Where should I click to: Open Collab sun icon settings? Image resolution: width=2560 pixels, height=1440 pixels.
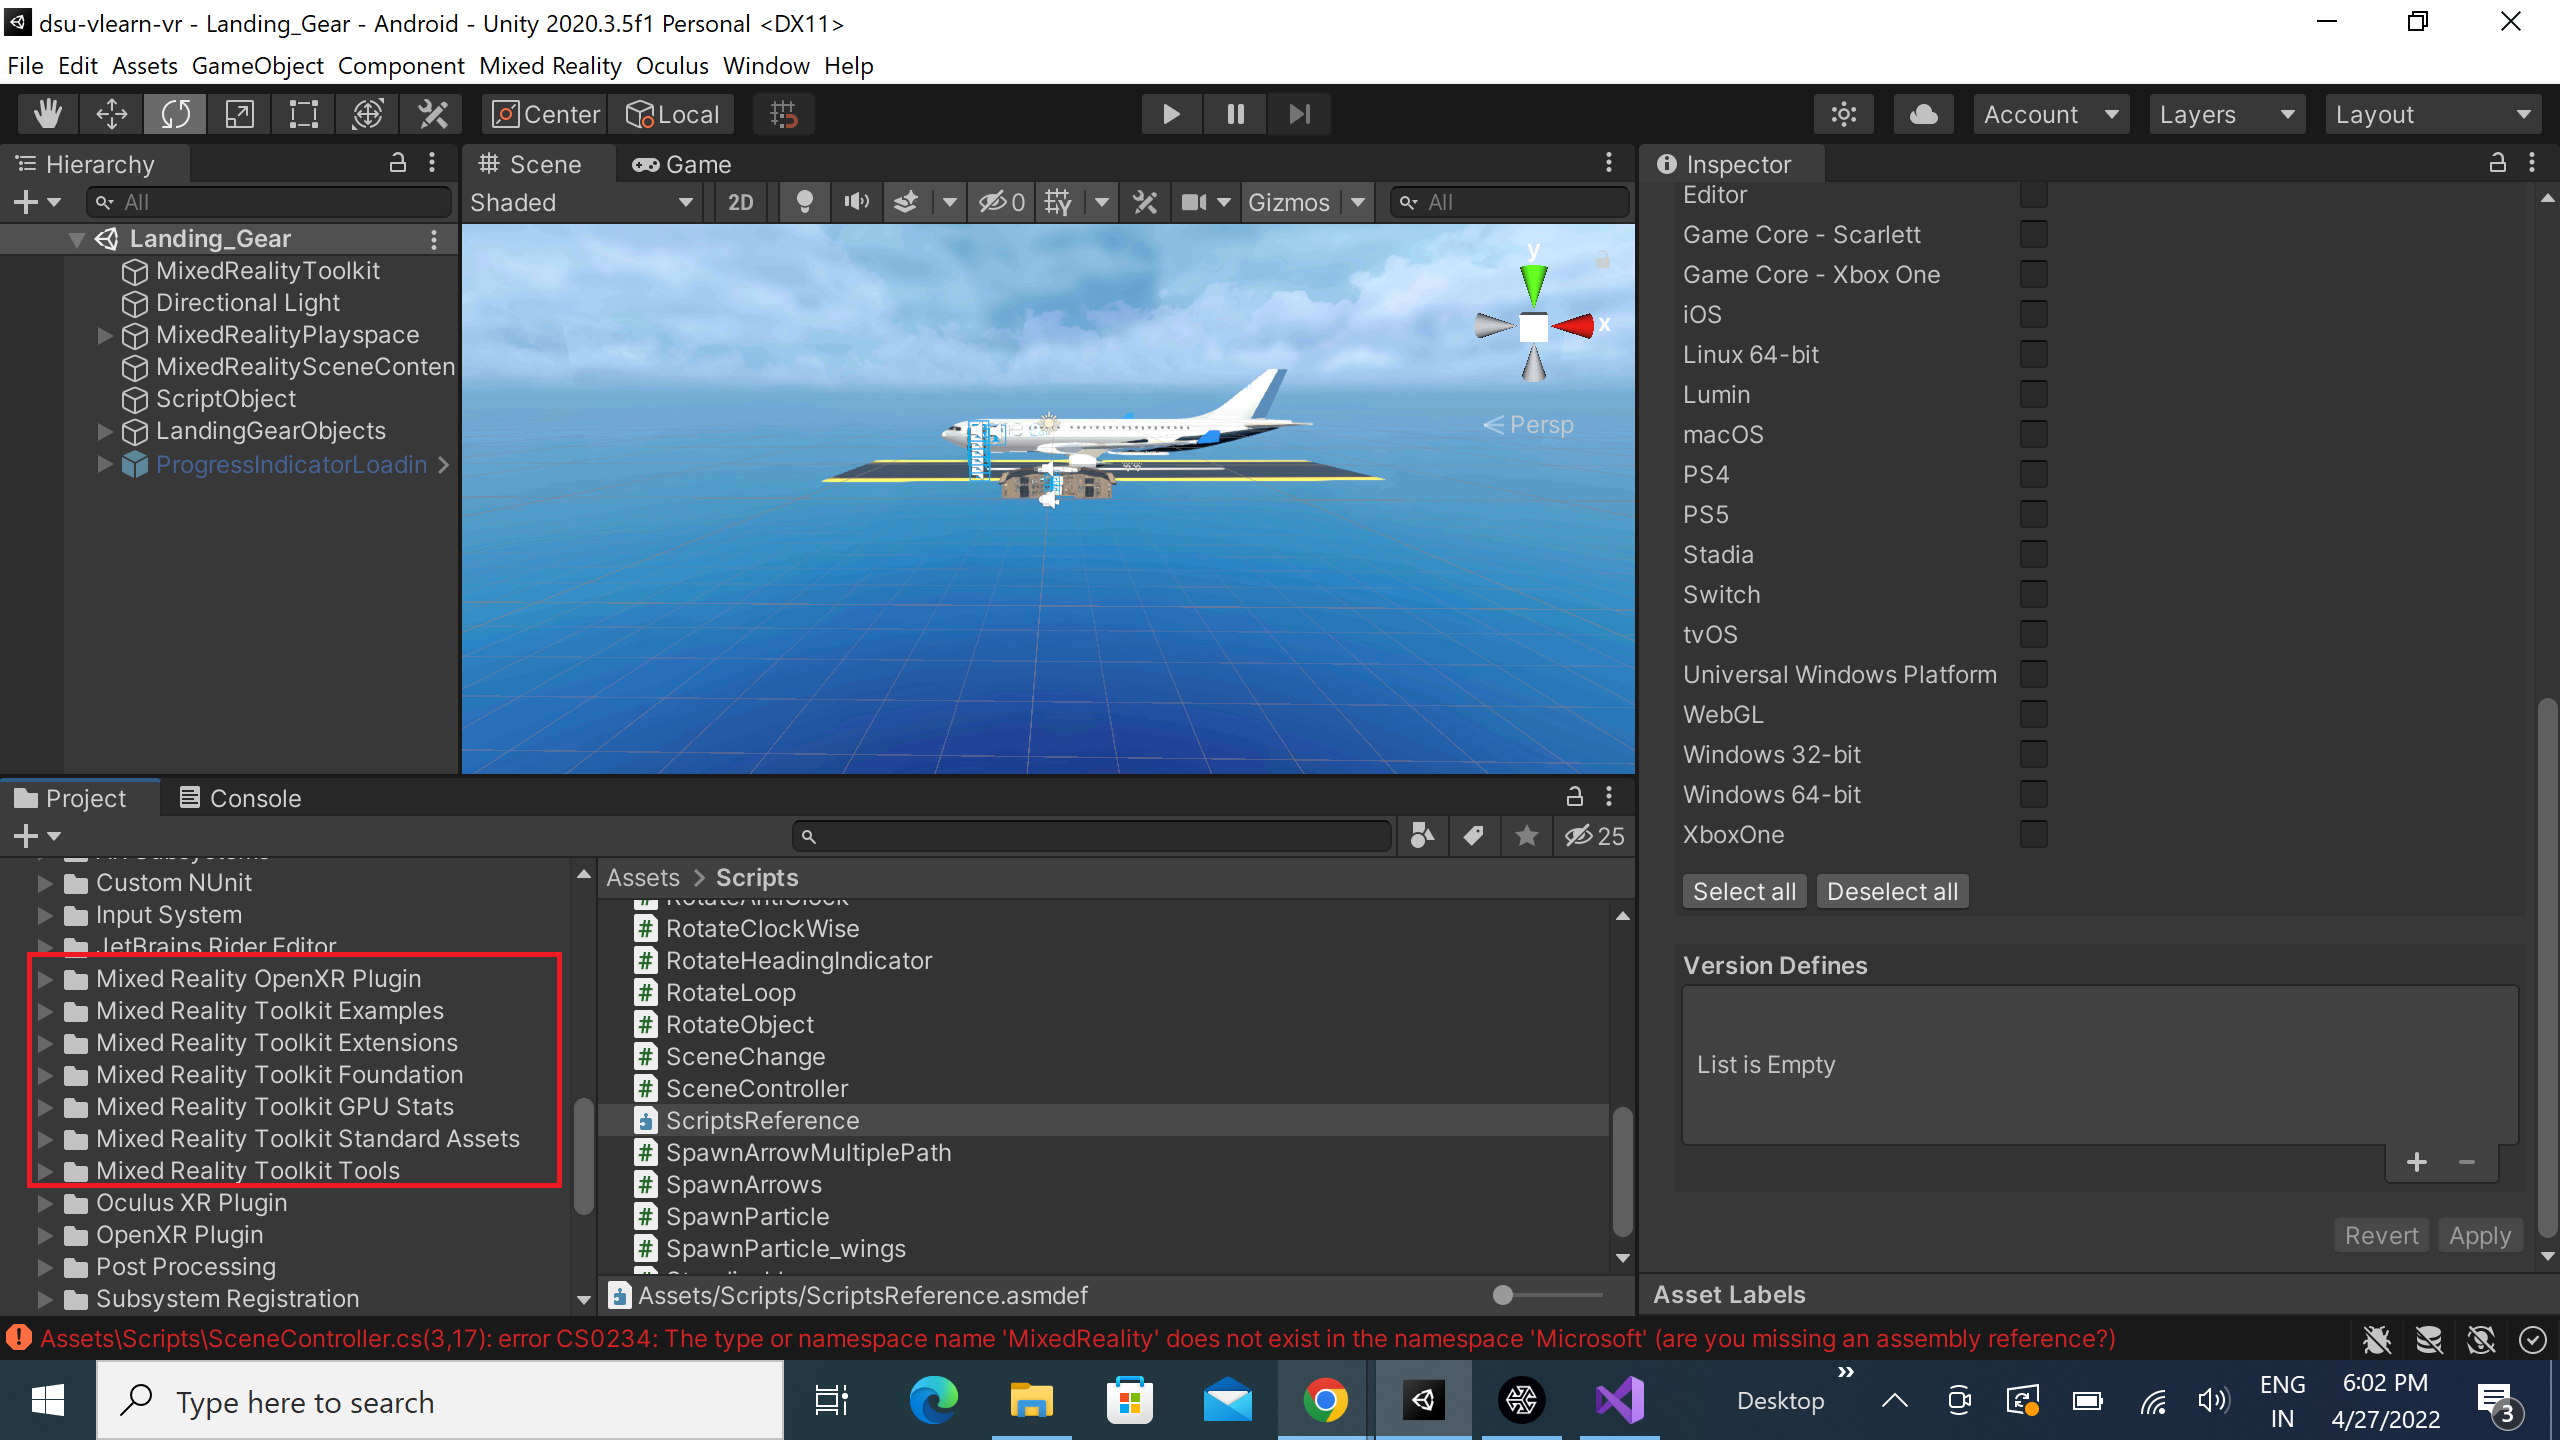click(1844, 114)
